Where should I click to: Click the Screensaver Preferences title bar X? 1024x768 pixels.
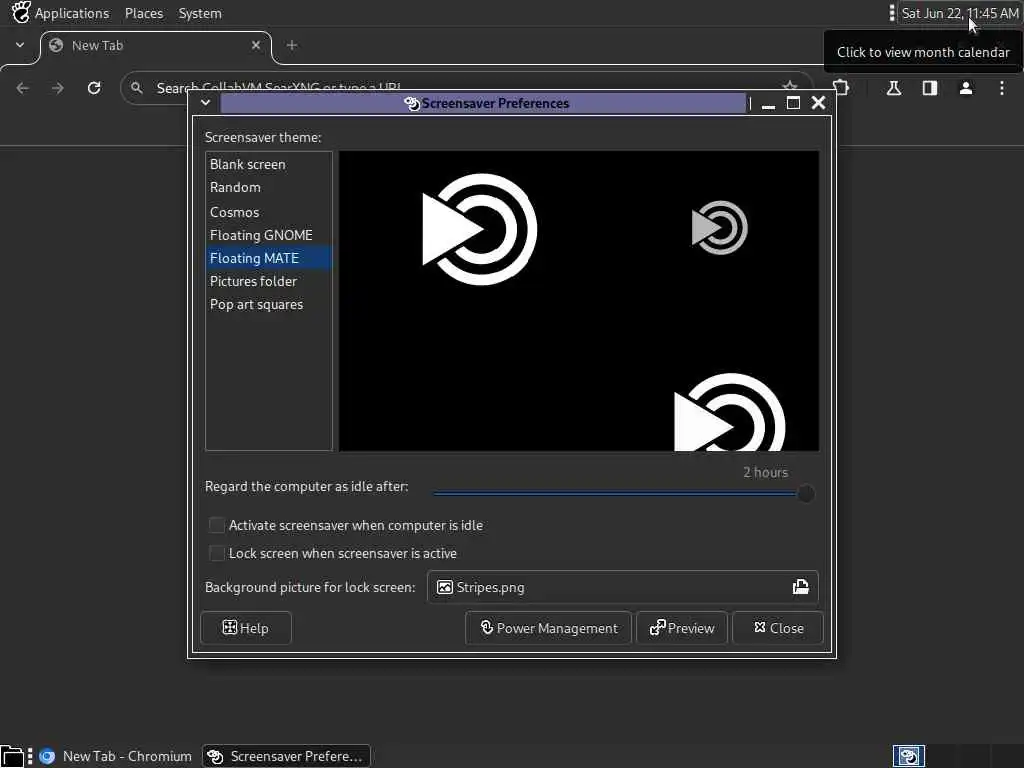pos(818,103)
